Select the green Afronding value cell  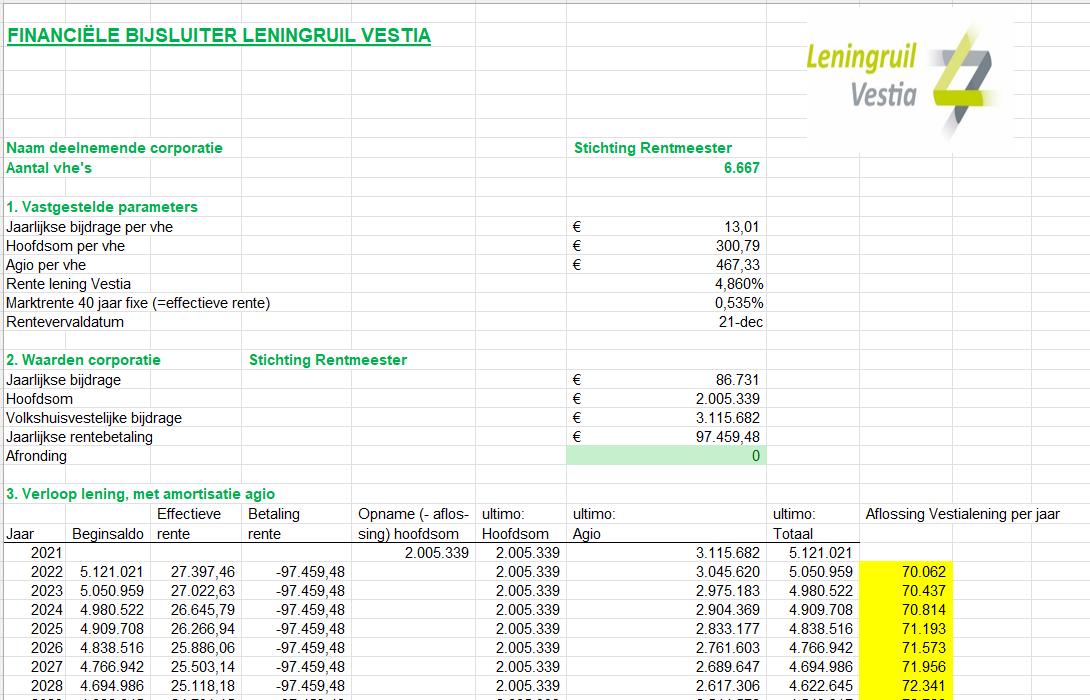tap(666, 456)
